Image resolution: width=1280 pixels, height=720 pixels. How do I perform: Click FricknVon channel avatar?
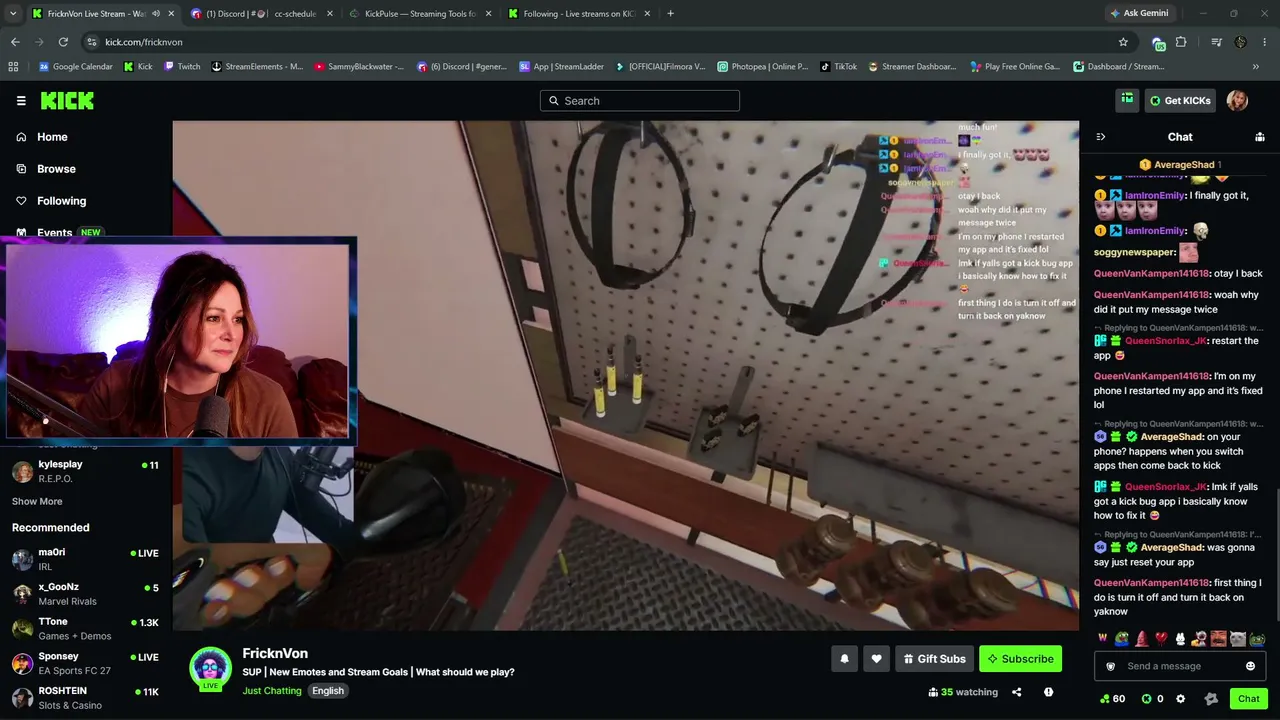point(211,669)
